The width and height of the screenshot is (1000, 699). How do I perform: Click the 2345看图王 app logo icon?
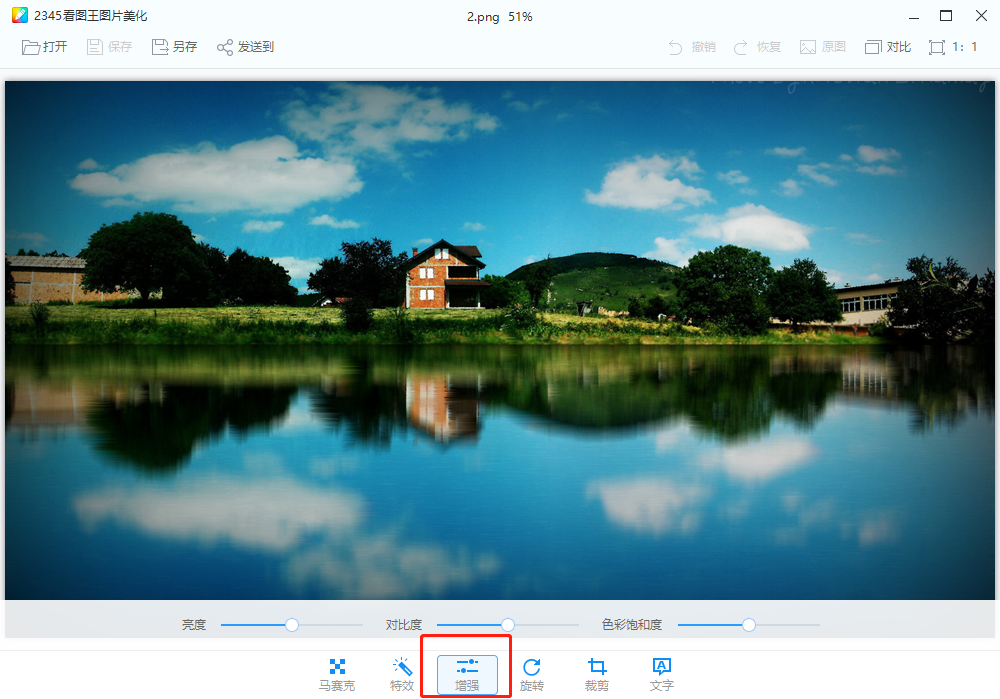(19, 16)
